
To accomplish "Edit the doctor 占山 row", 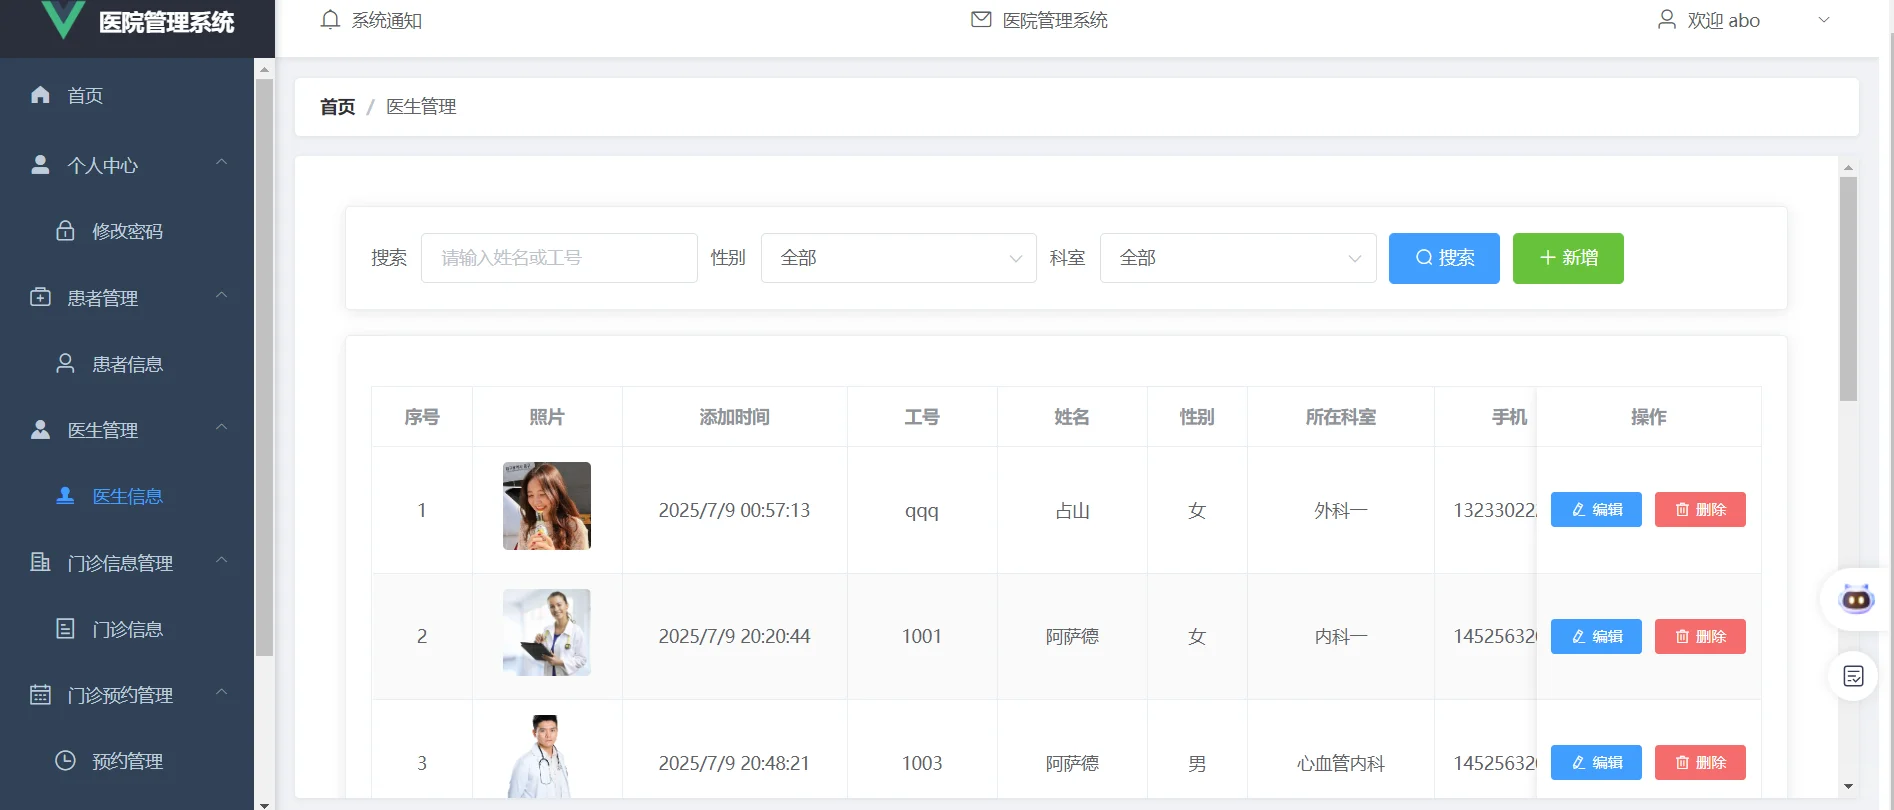I will (1596, 510).
